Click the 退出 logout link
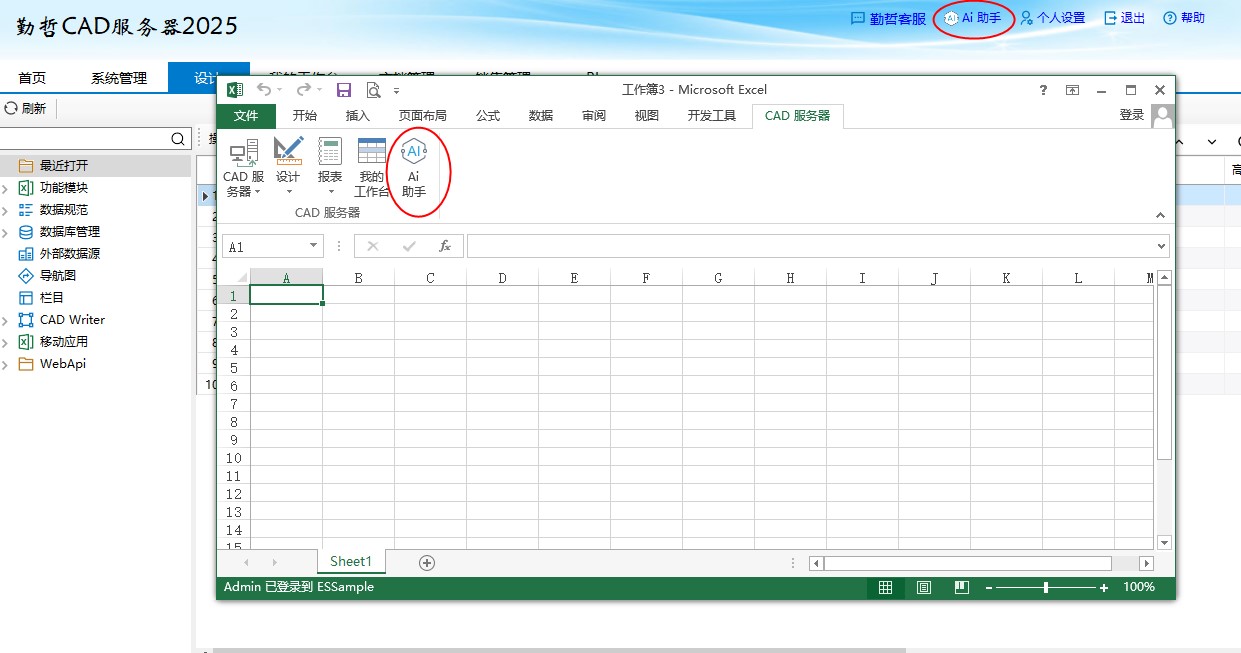Image resolution: width=1241 pixels, height=653 pixels. pos(1125,18)
